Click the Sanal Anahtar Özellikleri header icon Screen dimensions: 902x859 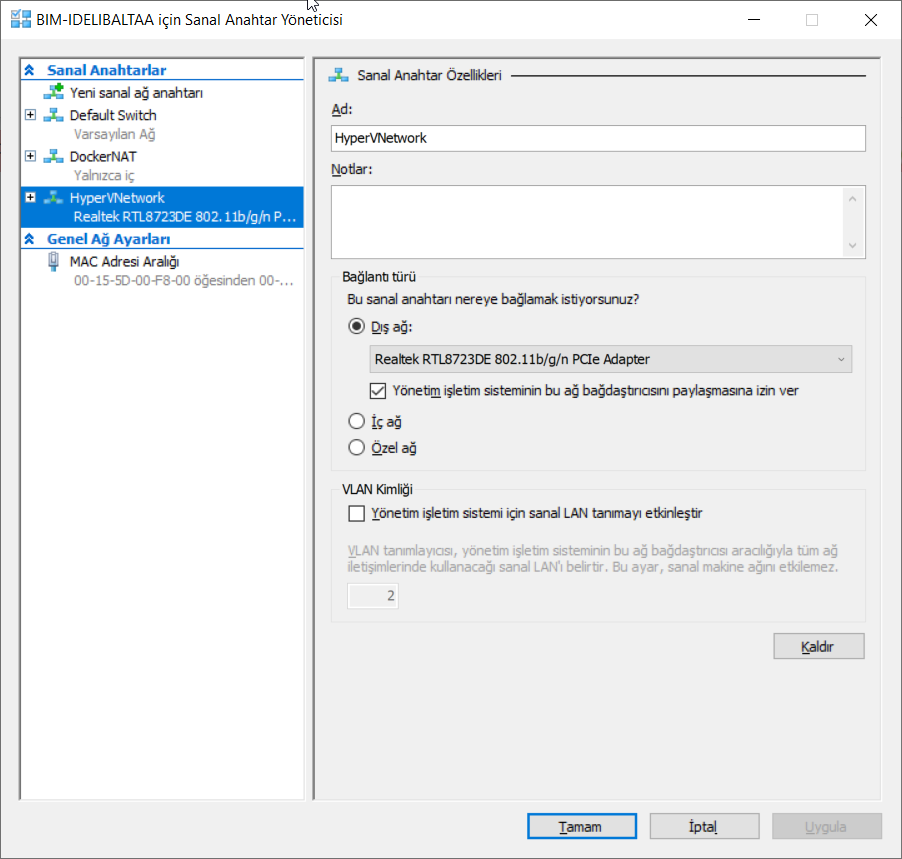tap(339, 75)
